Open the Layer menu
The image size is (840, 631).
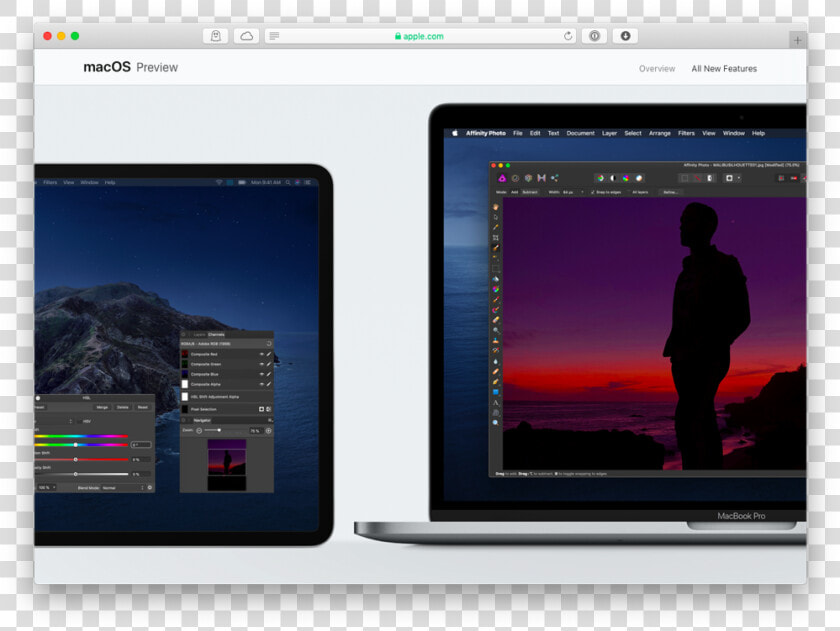[x=609, y=133]
